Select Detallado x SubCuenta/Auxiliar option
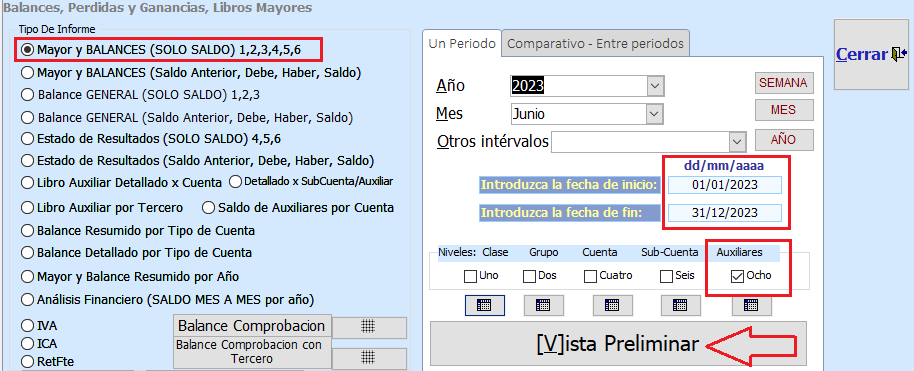 311,181
